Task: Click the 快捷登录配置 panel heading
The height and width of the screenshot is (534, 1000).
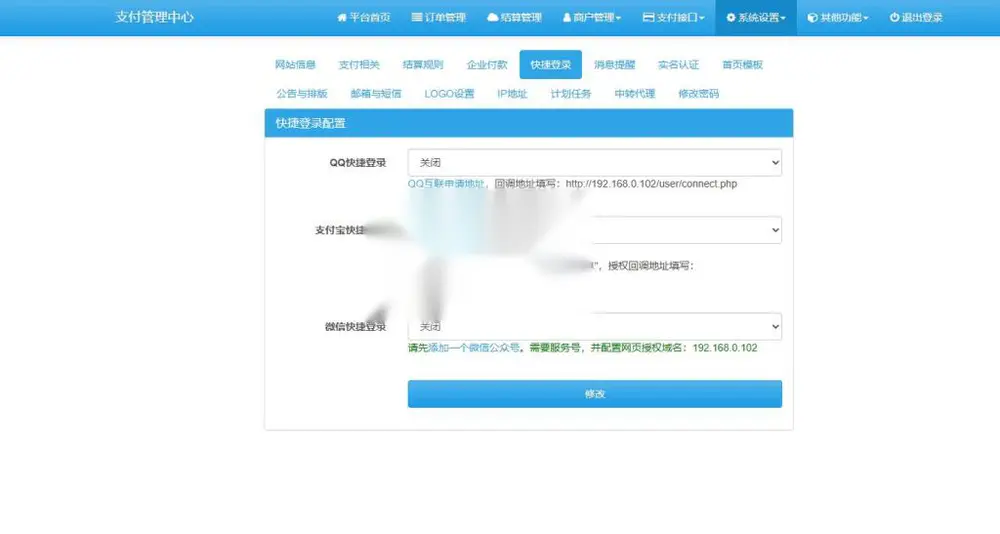Action: [311, 123]
